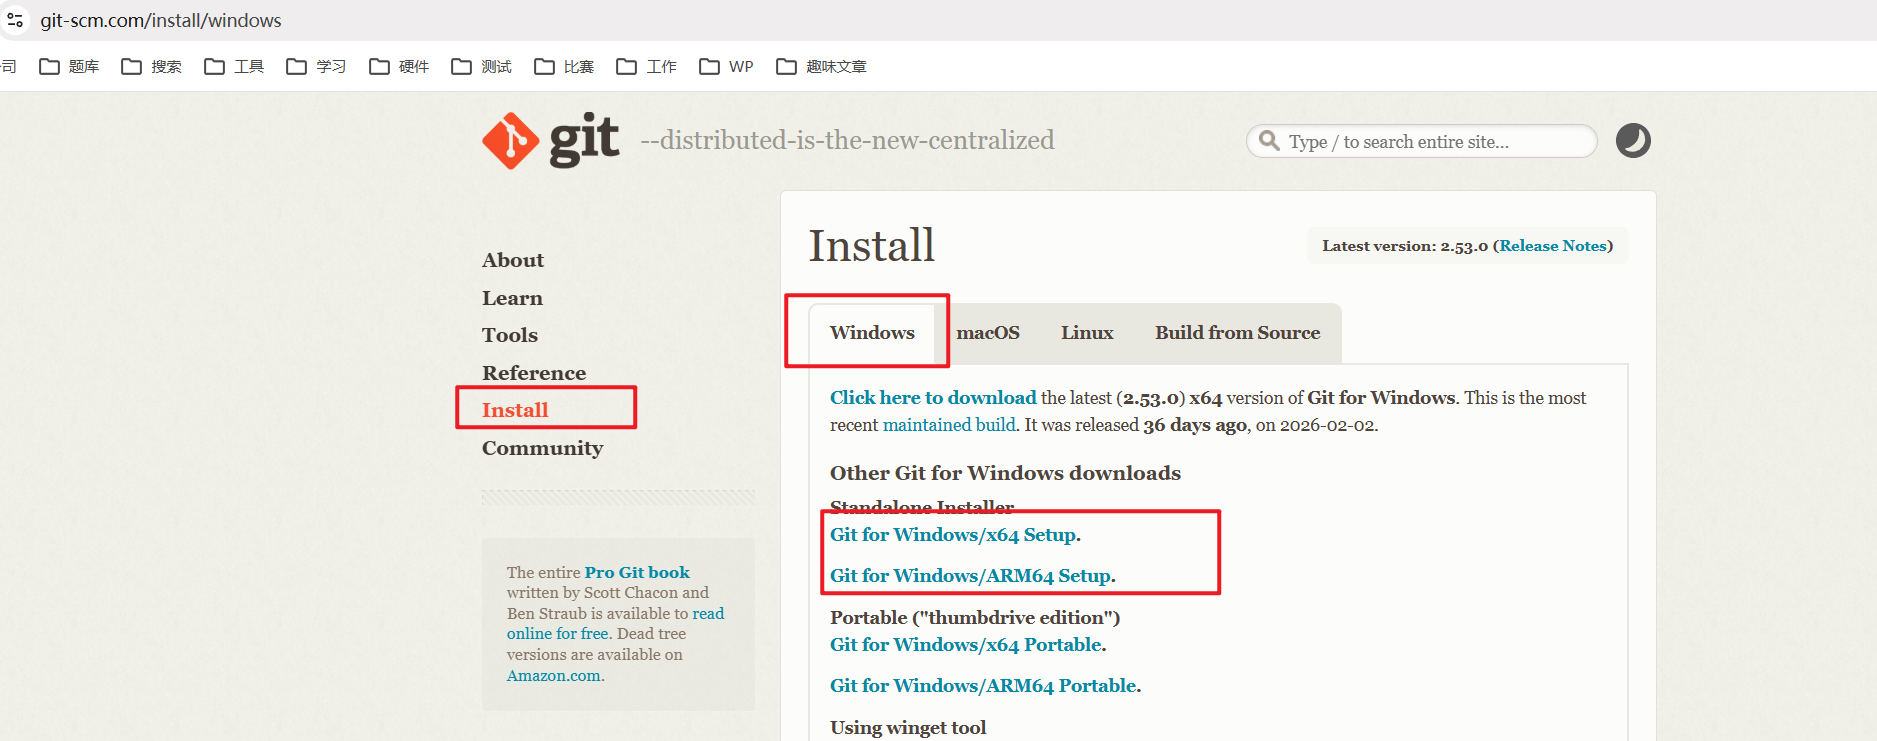Switch to the macOS tab
1877x741 pixels.
click(x=987, y=333)
